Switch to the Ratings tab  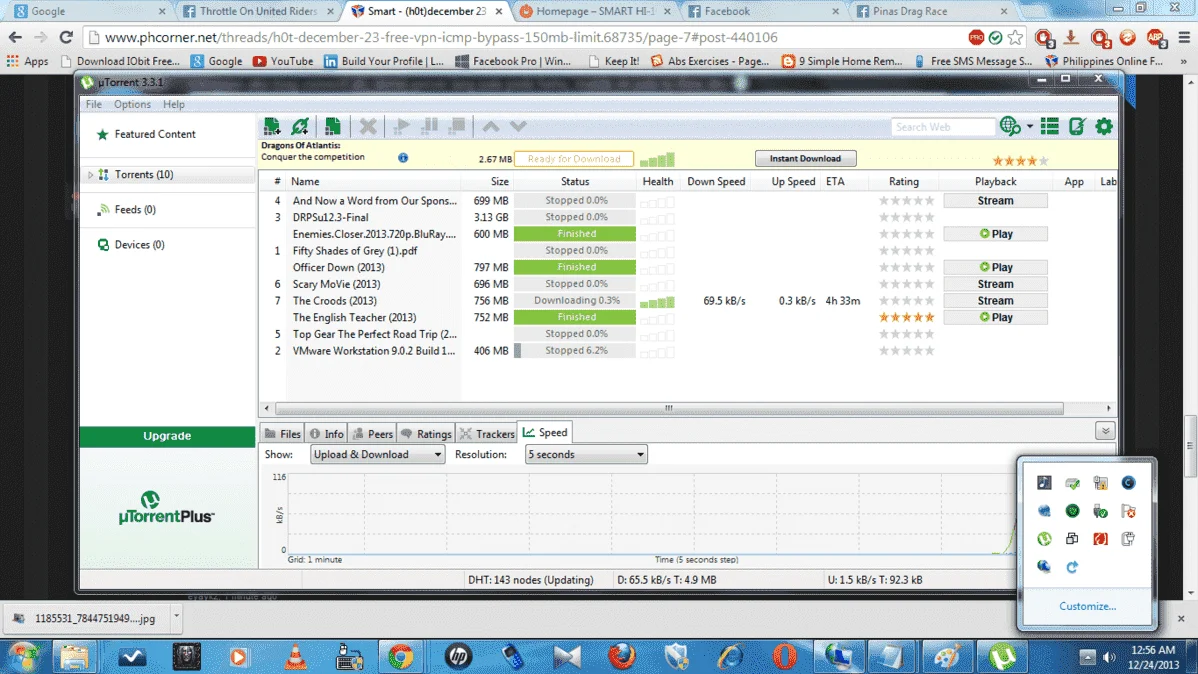pos(426,433)
